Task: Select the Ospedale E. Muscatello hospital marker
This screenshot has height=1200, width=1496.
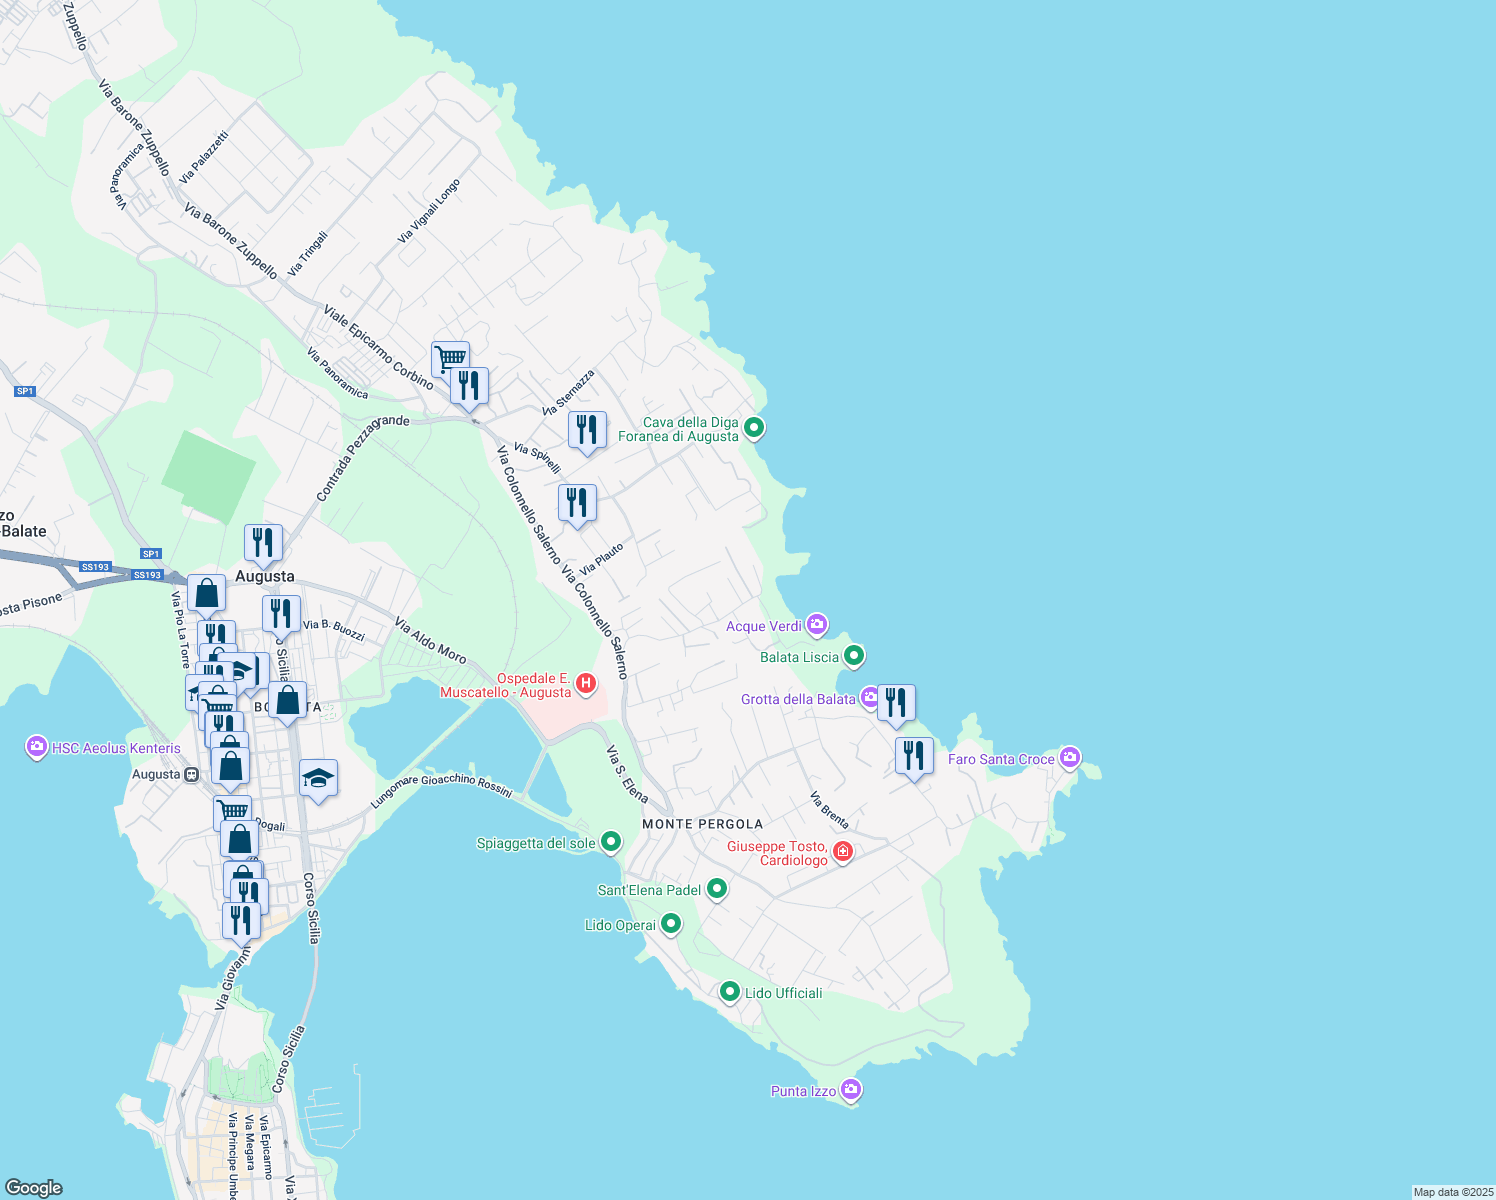Action: [x=587, y=684]
